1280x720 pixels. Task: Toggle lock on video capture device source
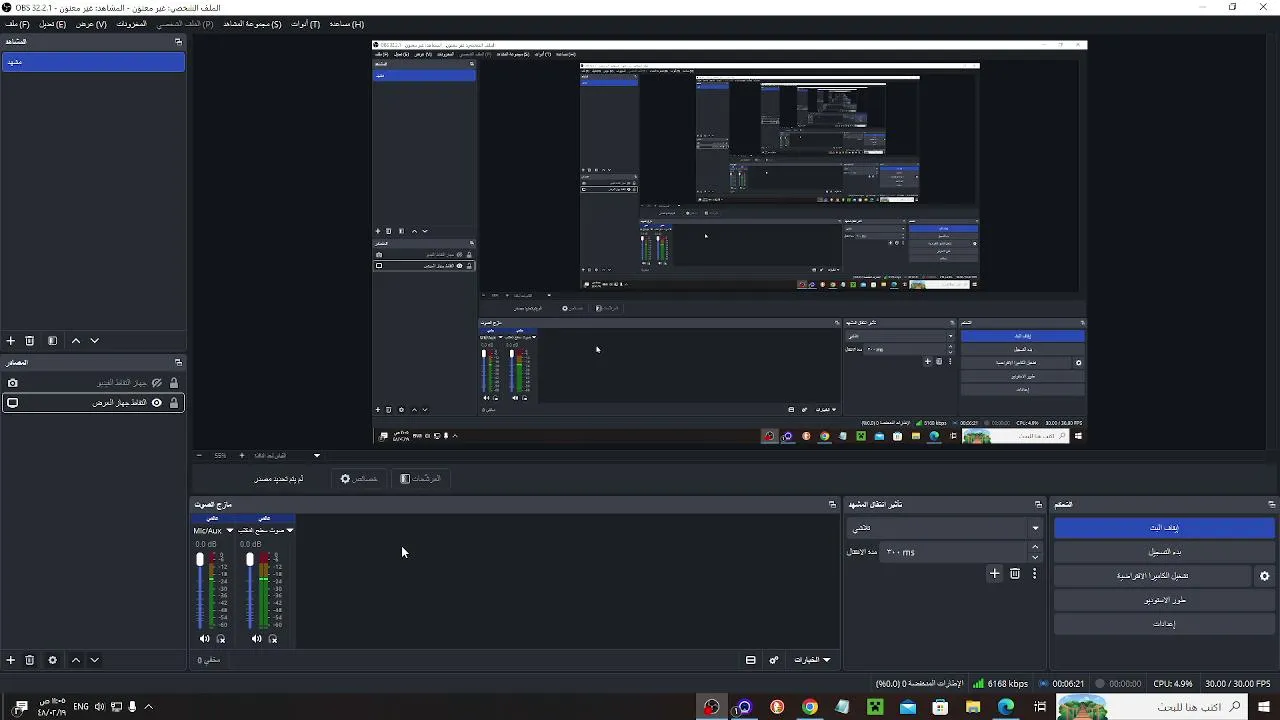[x=174, y=383]
